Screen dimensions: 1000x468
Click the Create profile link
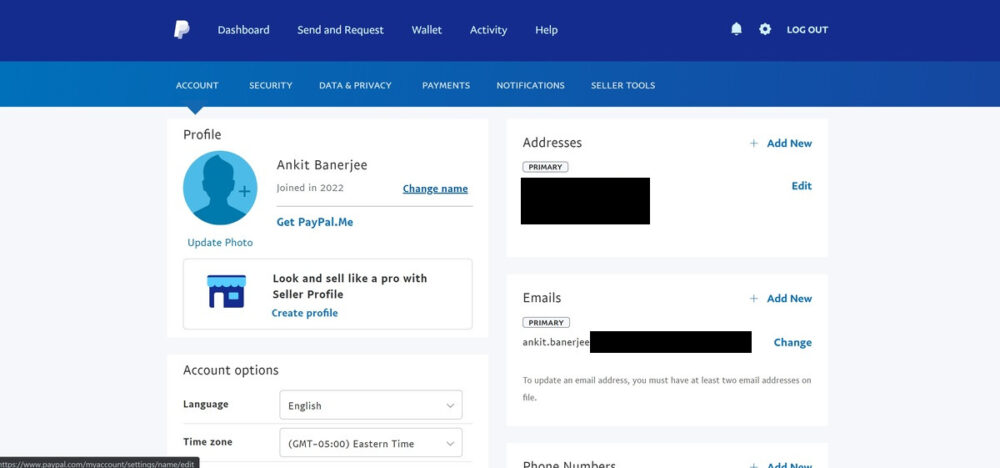point(305,313)
